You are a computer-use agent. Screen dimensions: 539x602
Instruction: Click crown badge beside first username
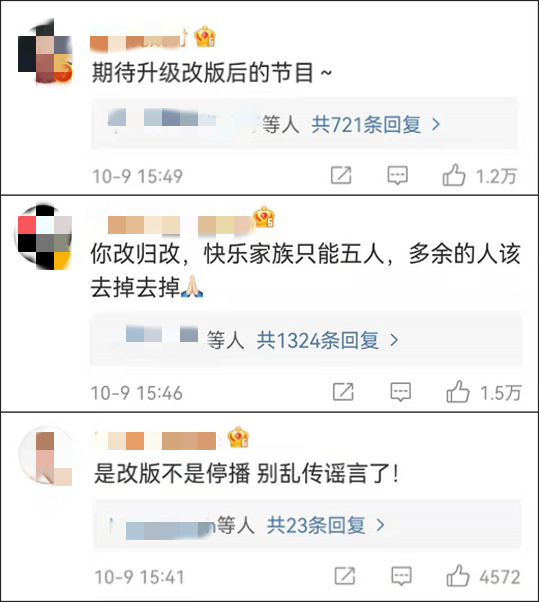pyautogui.click(x=205, y=37)
